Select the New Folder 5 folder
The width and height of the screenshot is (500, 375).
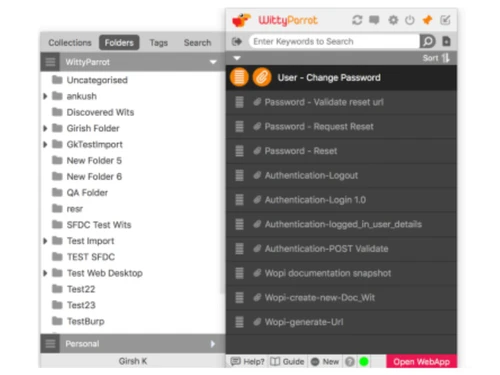click(94, 160)
